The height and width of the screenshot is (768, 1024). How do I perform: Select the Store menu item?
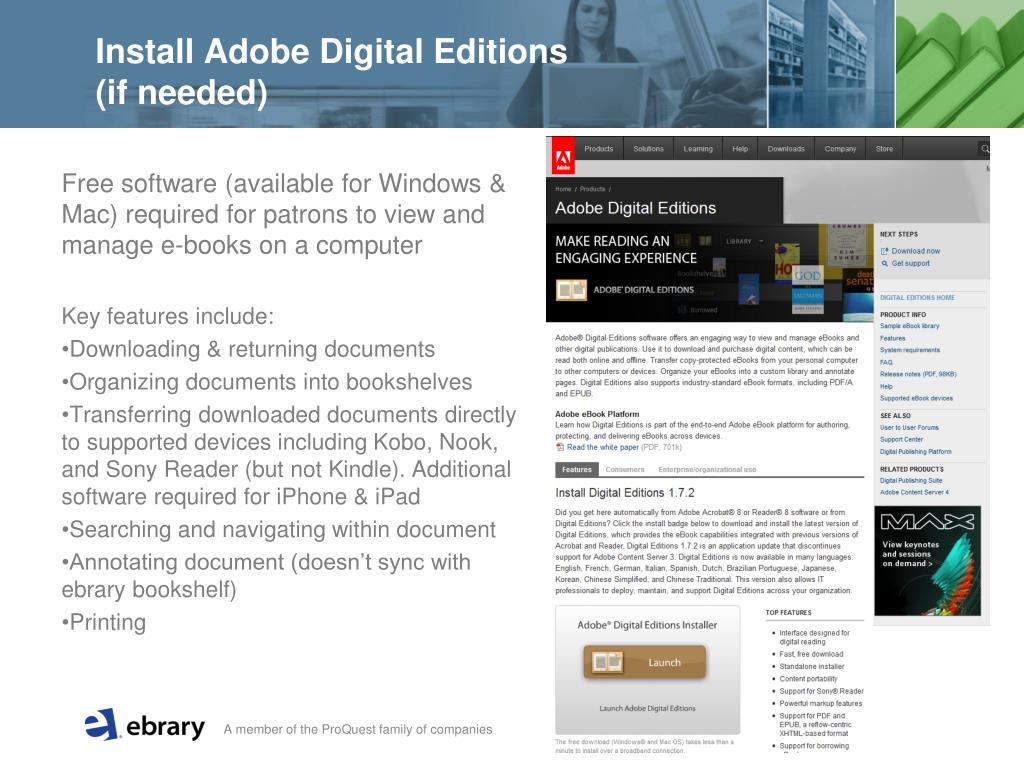(x=884, y=149)
